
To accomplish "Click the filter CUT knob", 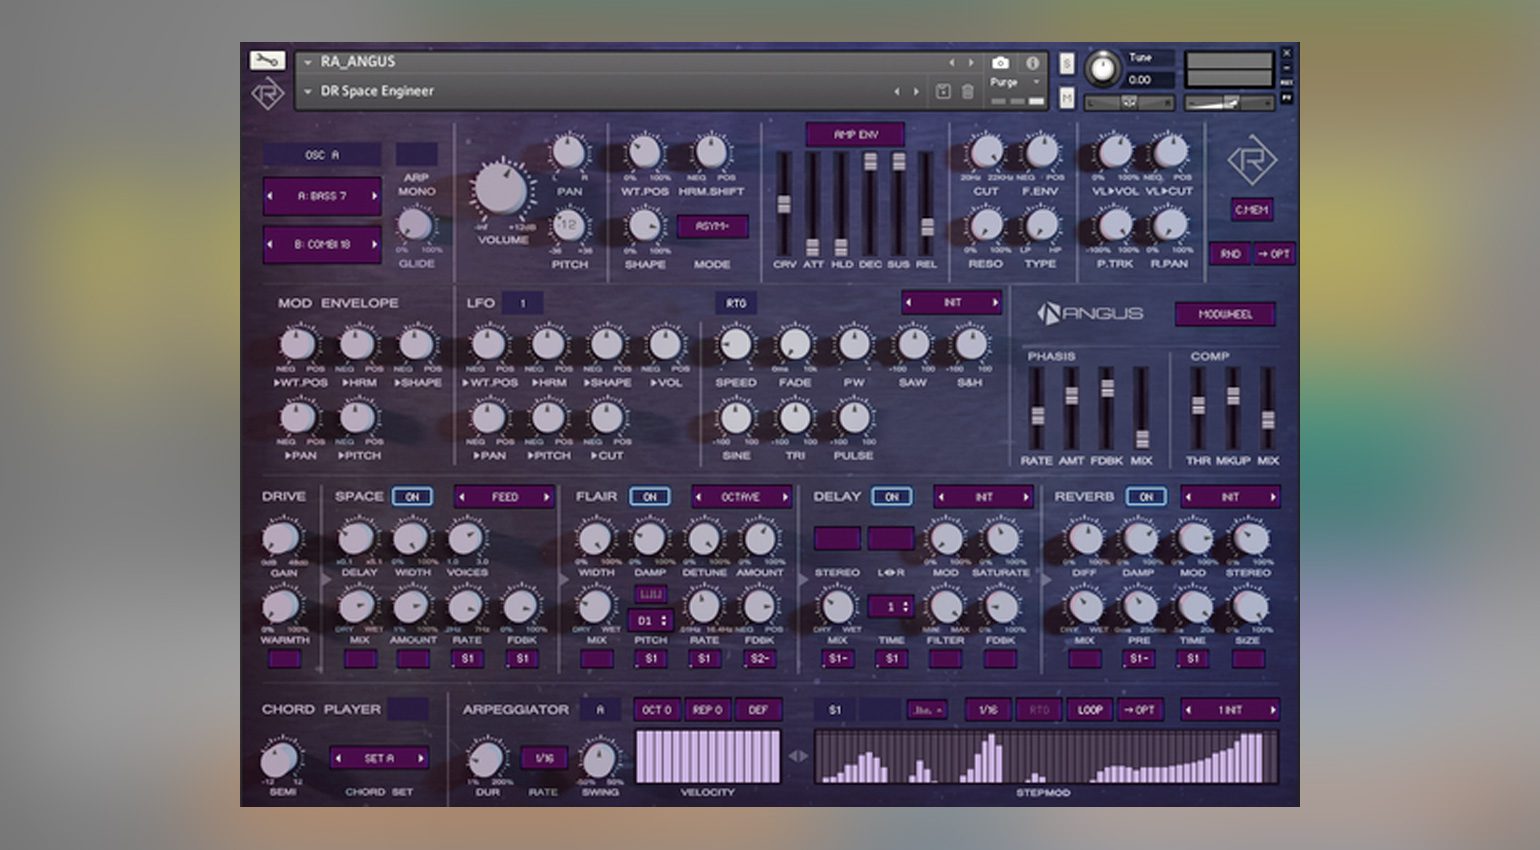I will coord(986,152).
